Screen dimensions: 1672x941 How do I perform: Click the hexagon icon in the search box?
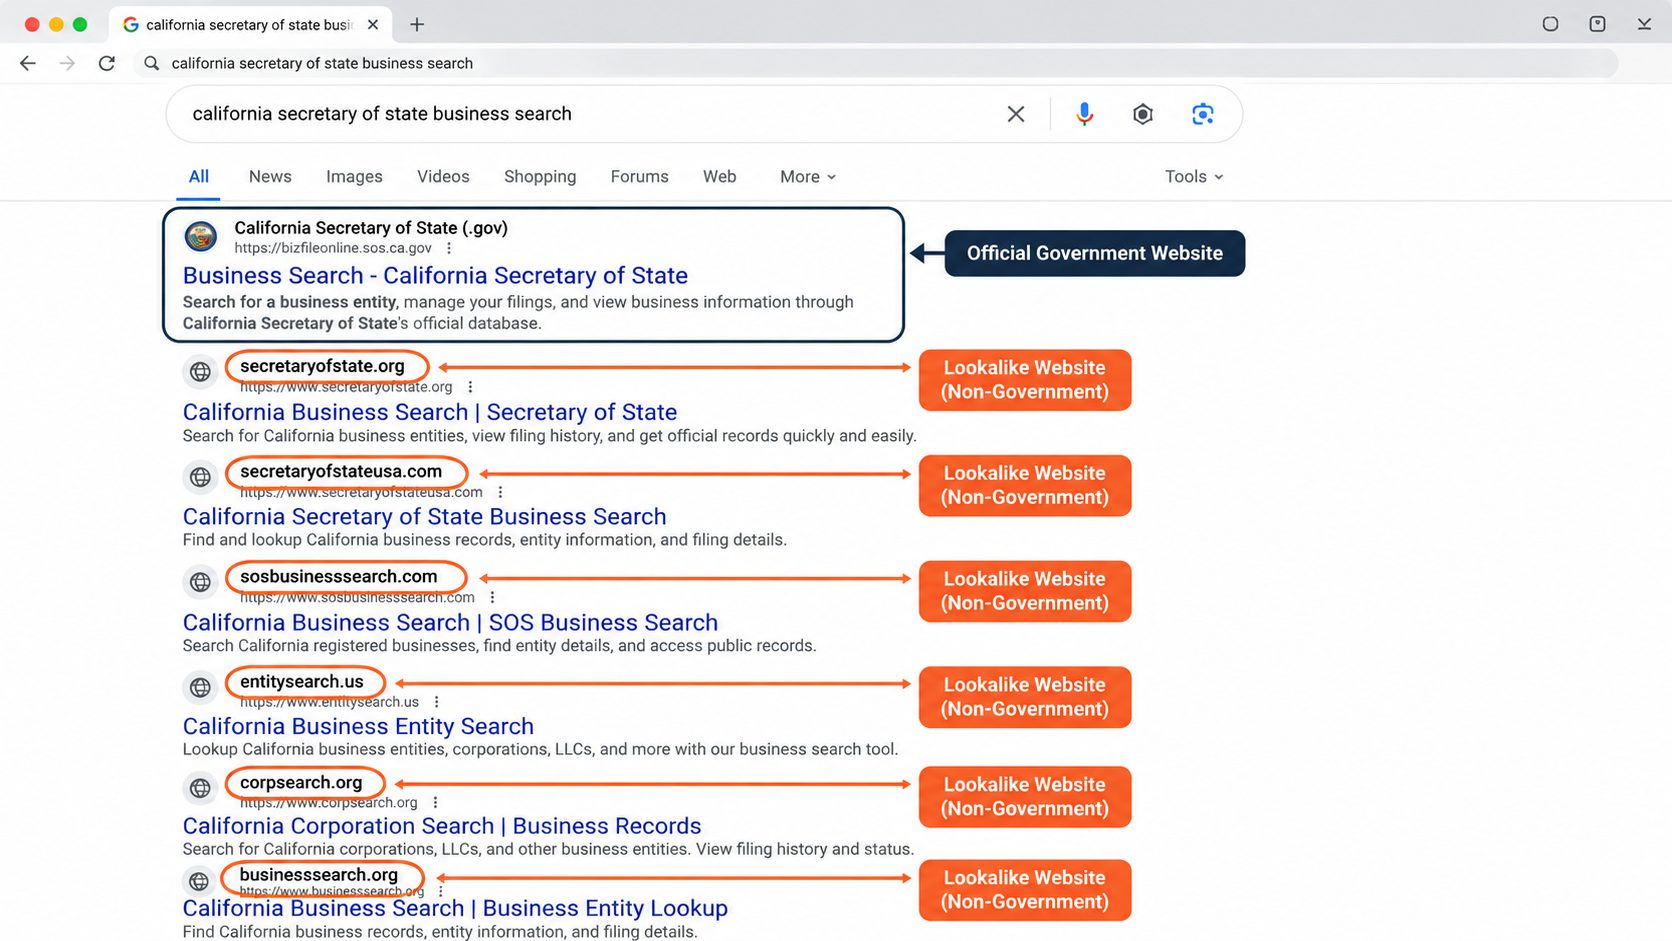[1143, 114]
